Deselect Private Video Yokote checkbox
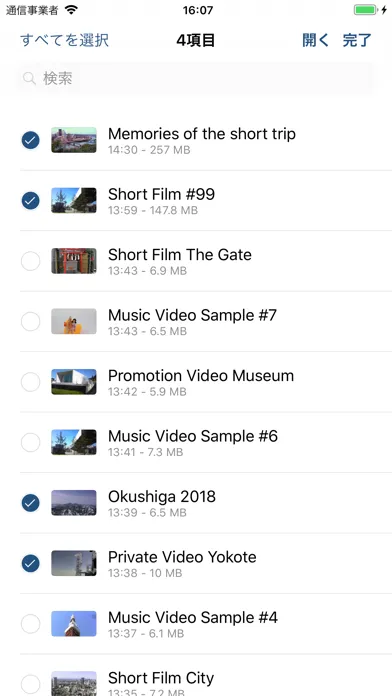 [x=31, y=563]
